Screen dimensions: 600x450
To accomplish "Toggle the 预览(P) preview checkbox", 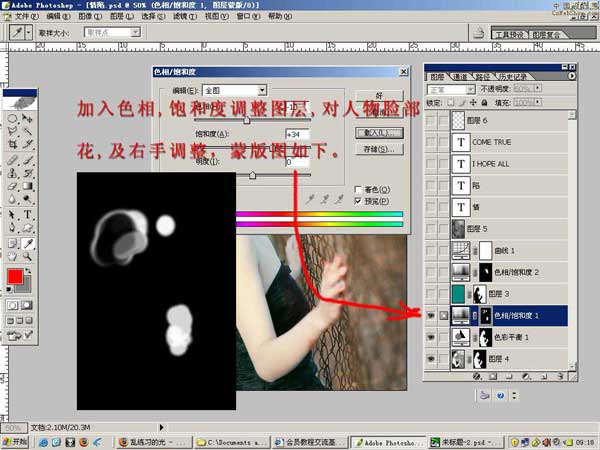I will pyautogui.click(x=358, y=201).
